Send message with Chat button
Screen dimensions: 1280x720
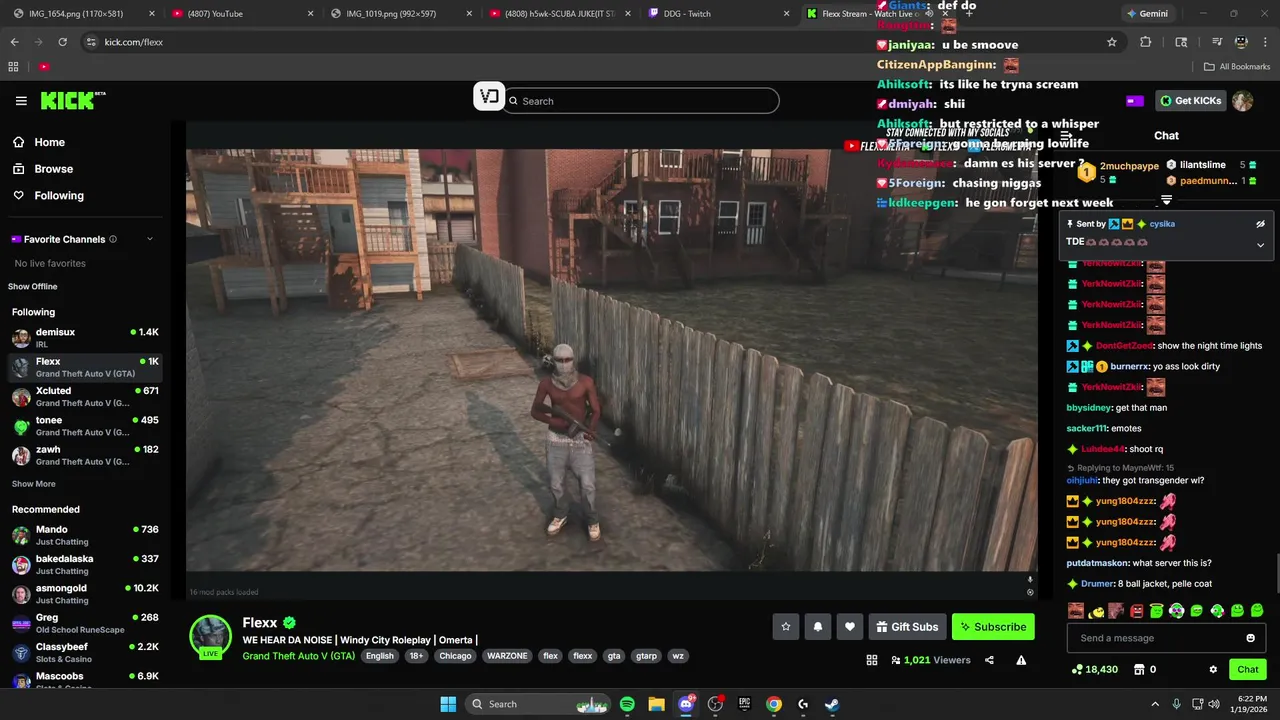[1248, 669]
